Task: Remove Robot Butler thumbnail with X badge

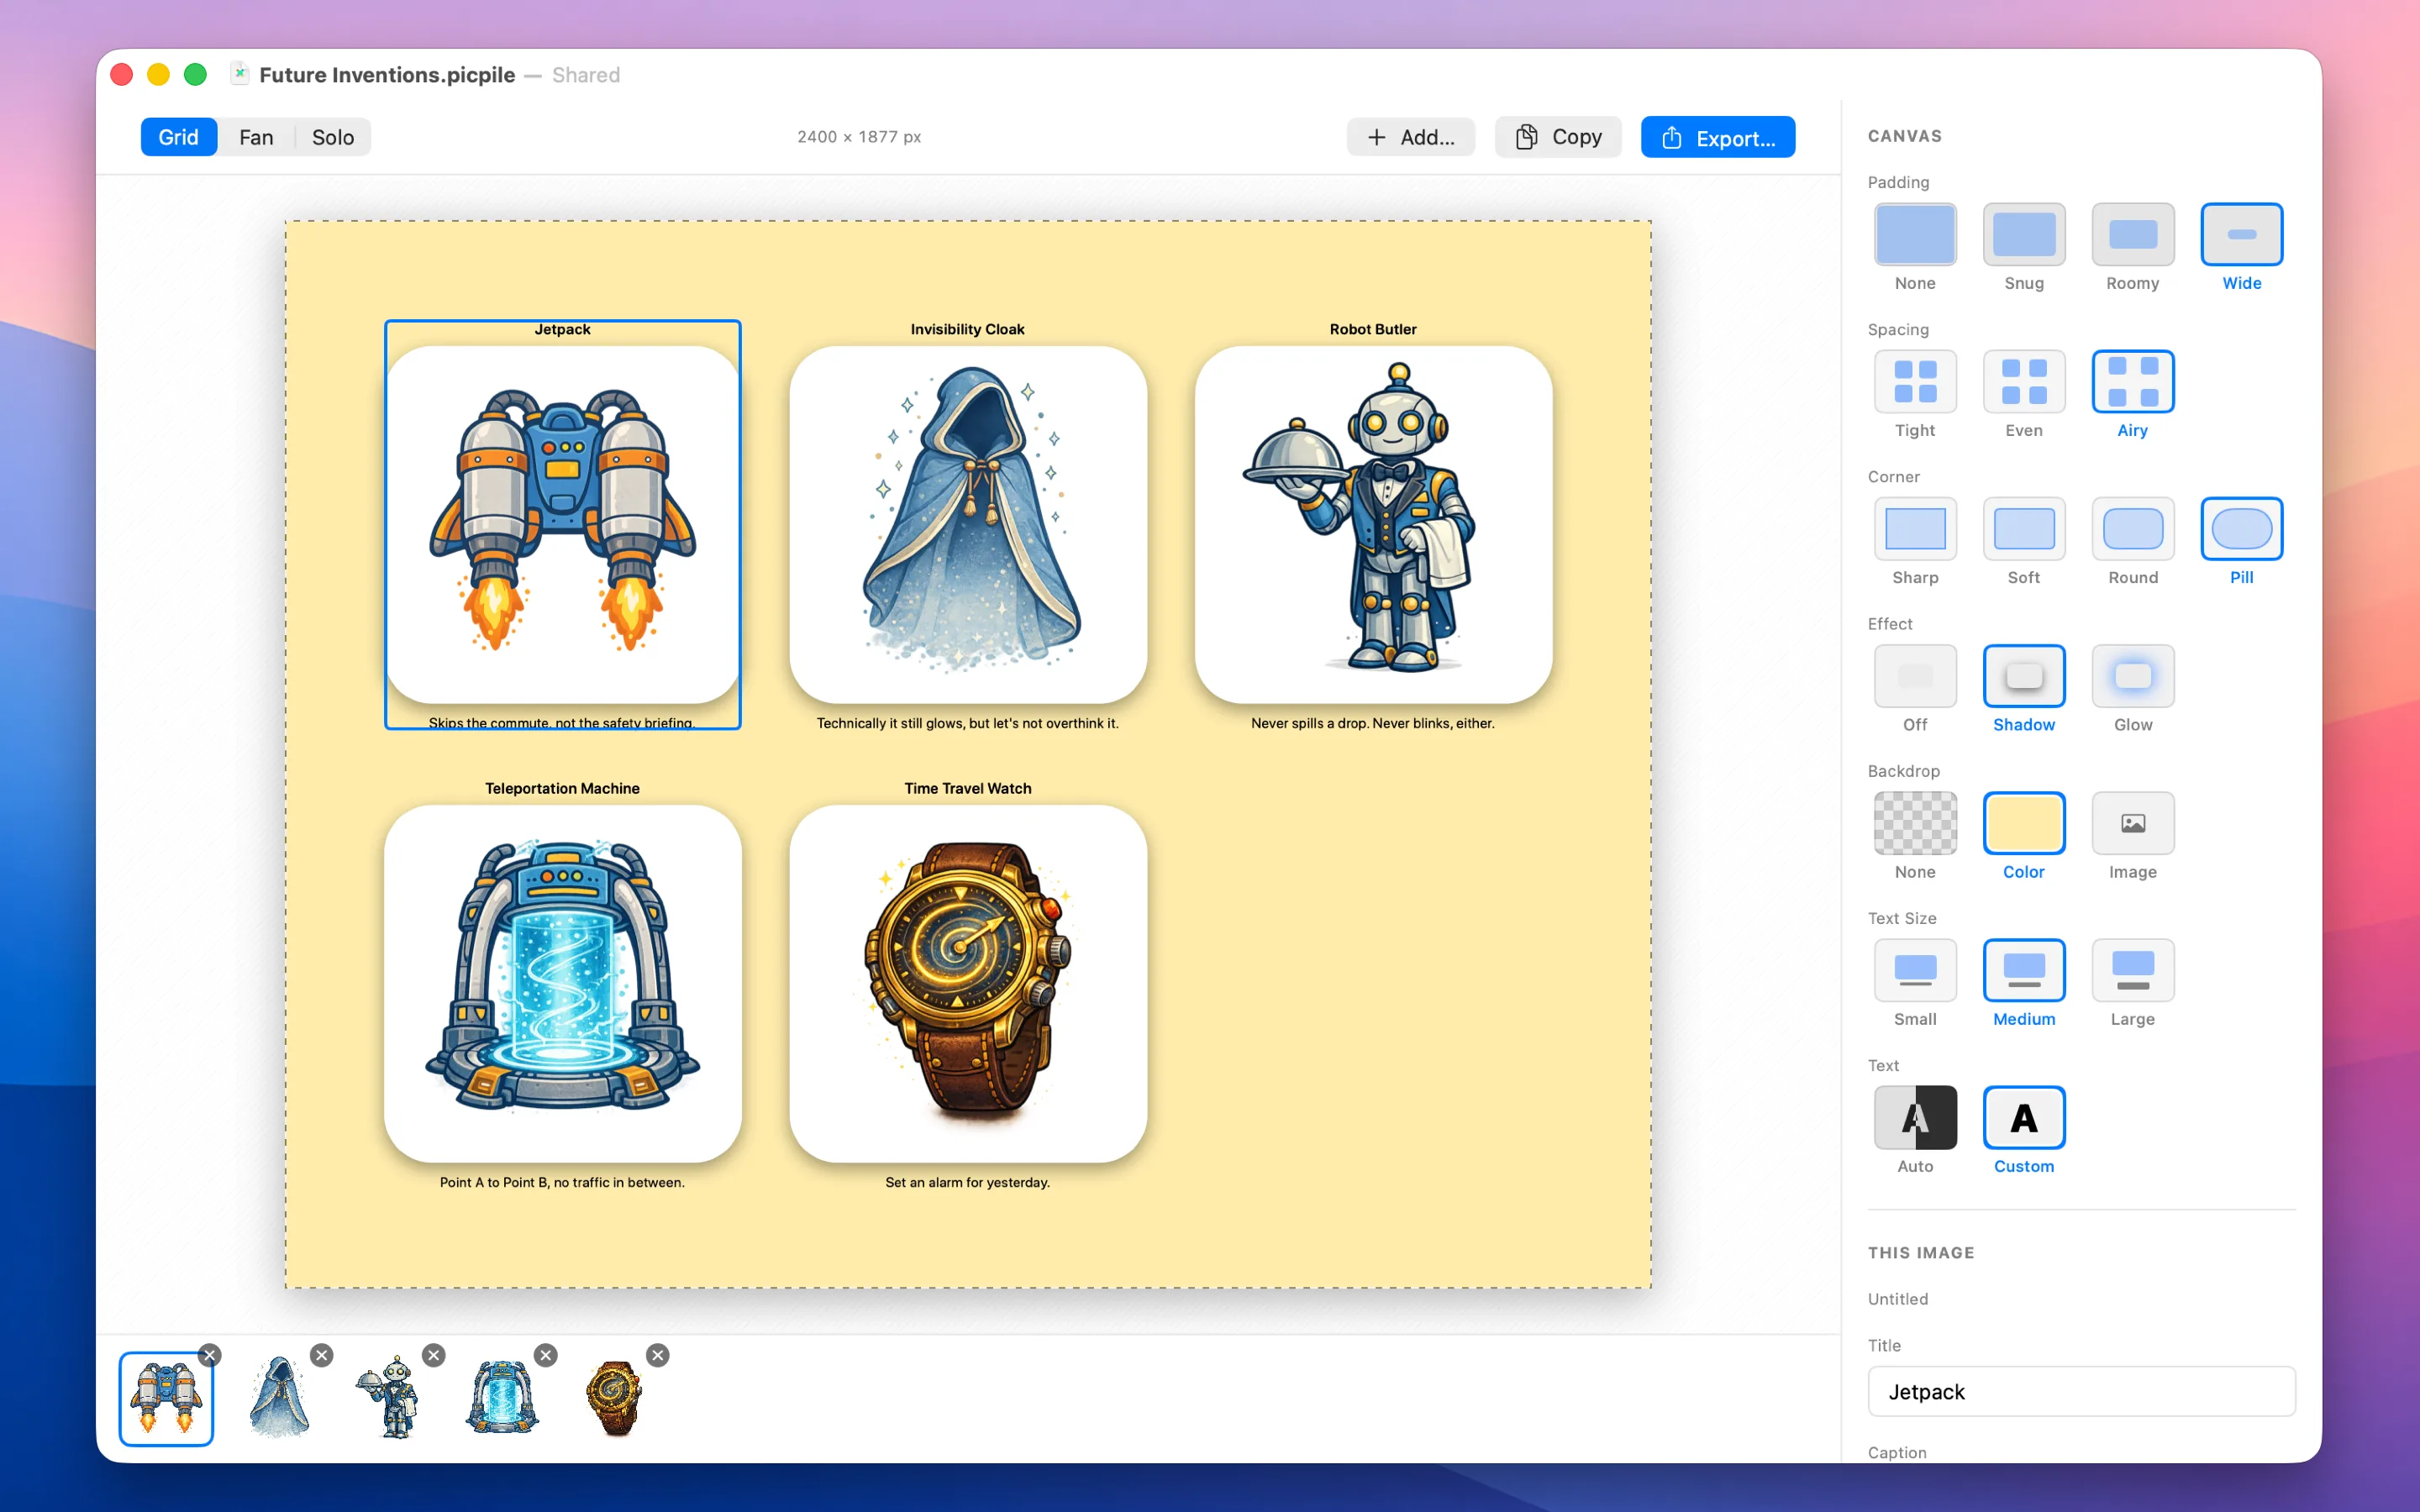Action: click(433, 1355)
